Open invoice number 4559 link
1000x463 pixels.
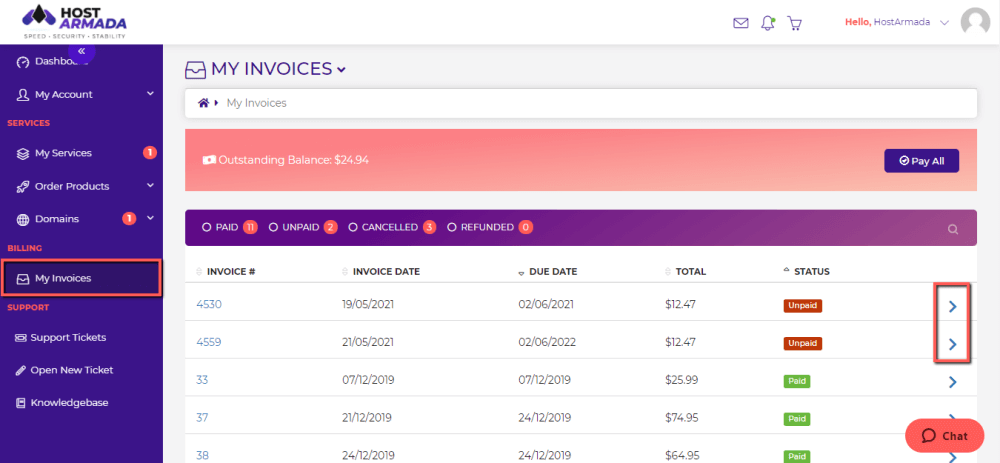[x=209, y=342]
